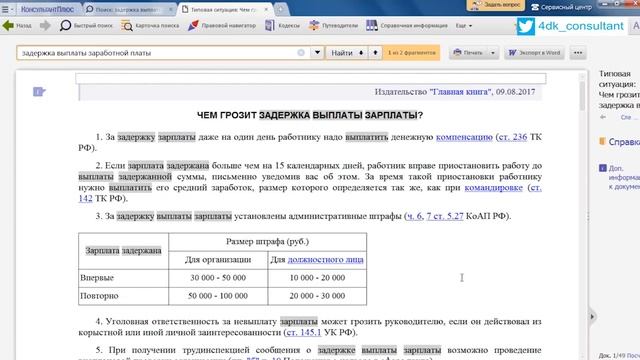Open the main menu hamburger icon
Screen dimensions: 640x360
[x=5, y=9]
